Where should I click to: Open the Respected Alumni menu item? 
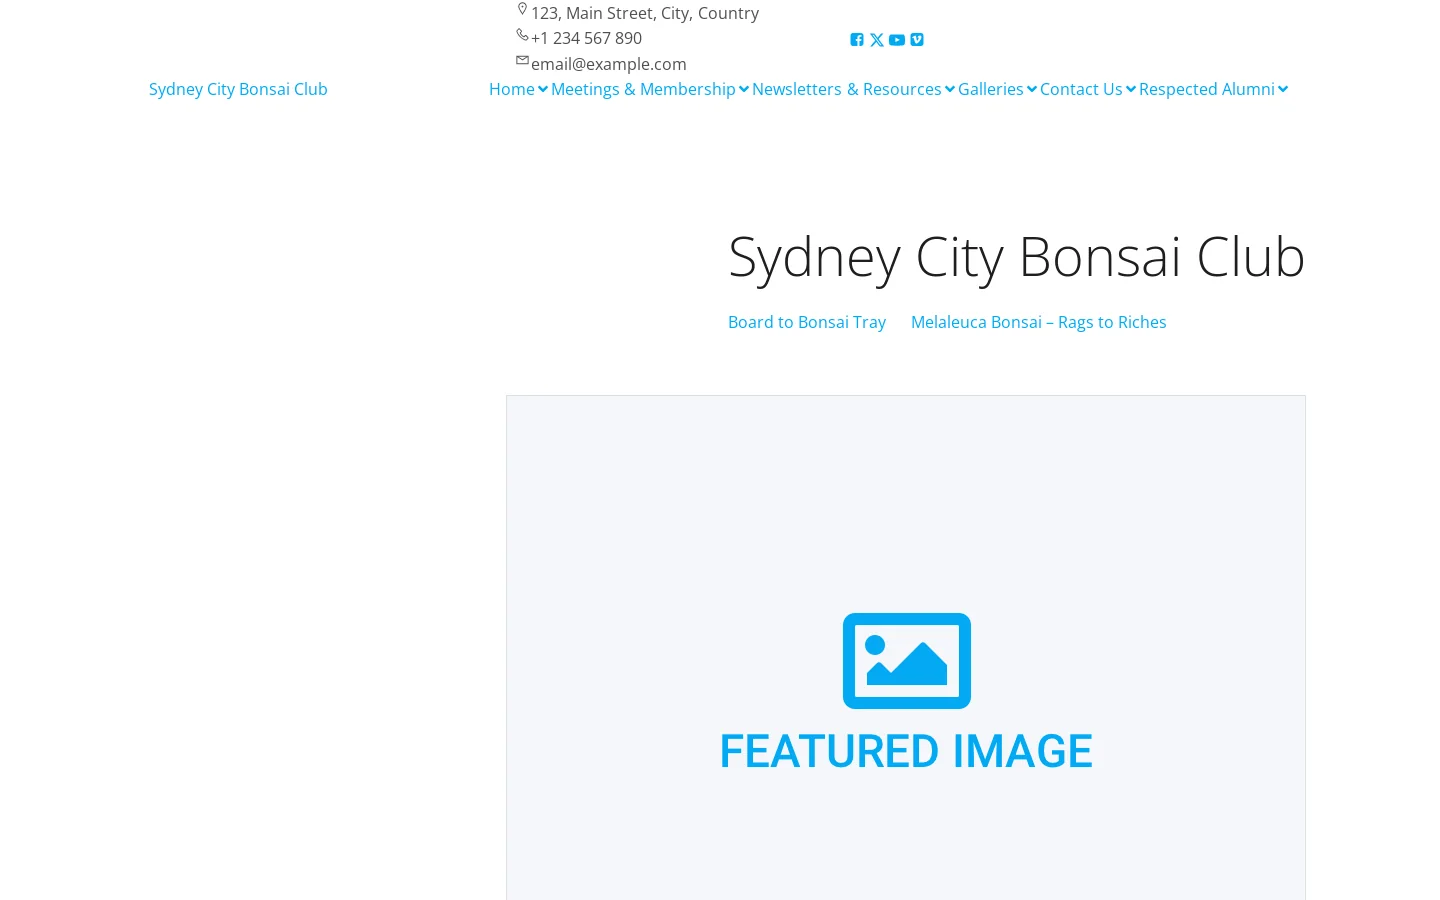[1207, 89]
